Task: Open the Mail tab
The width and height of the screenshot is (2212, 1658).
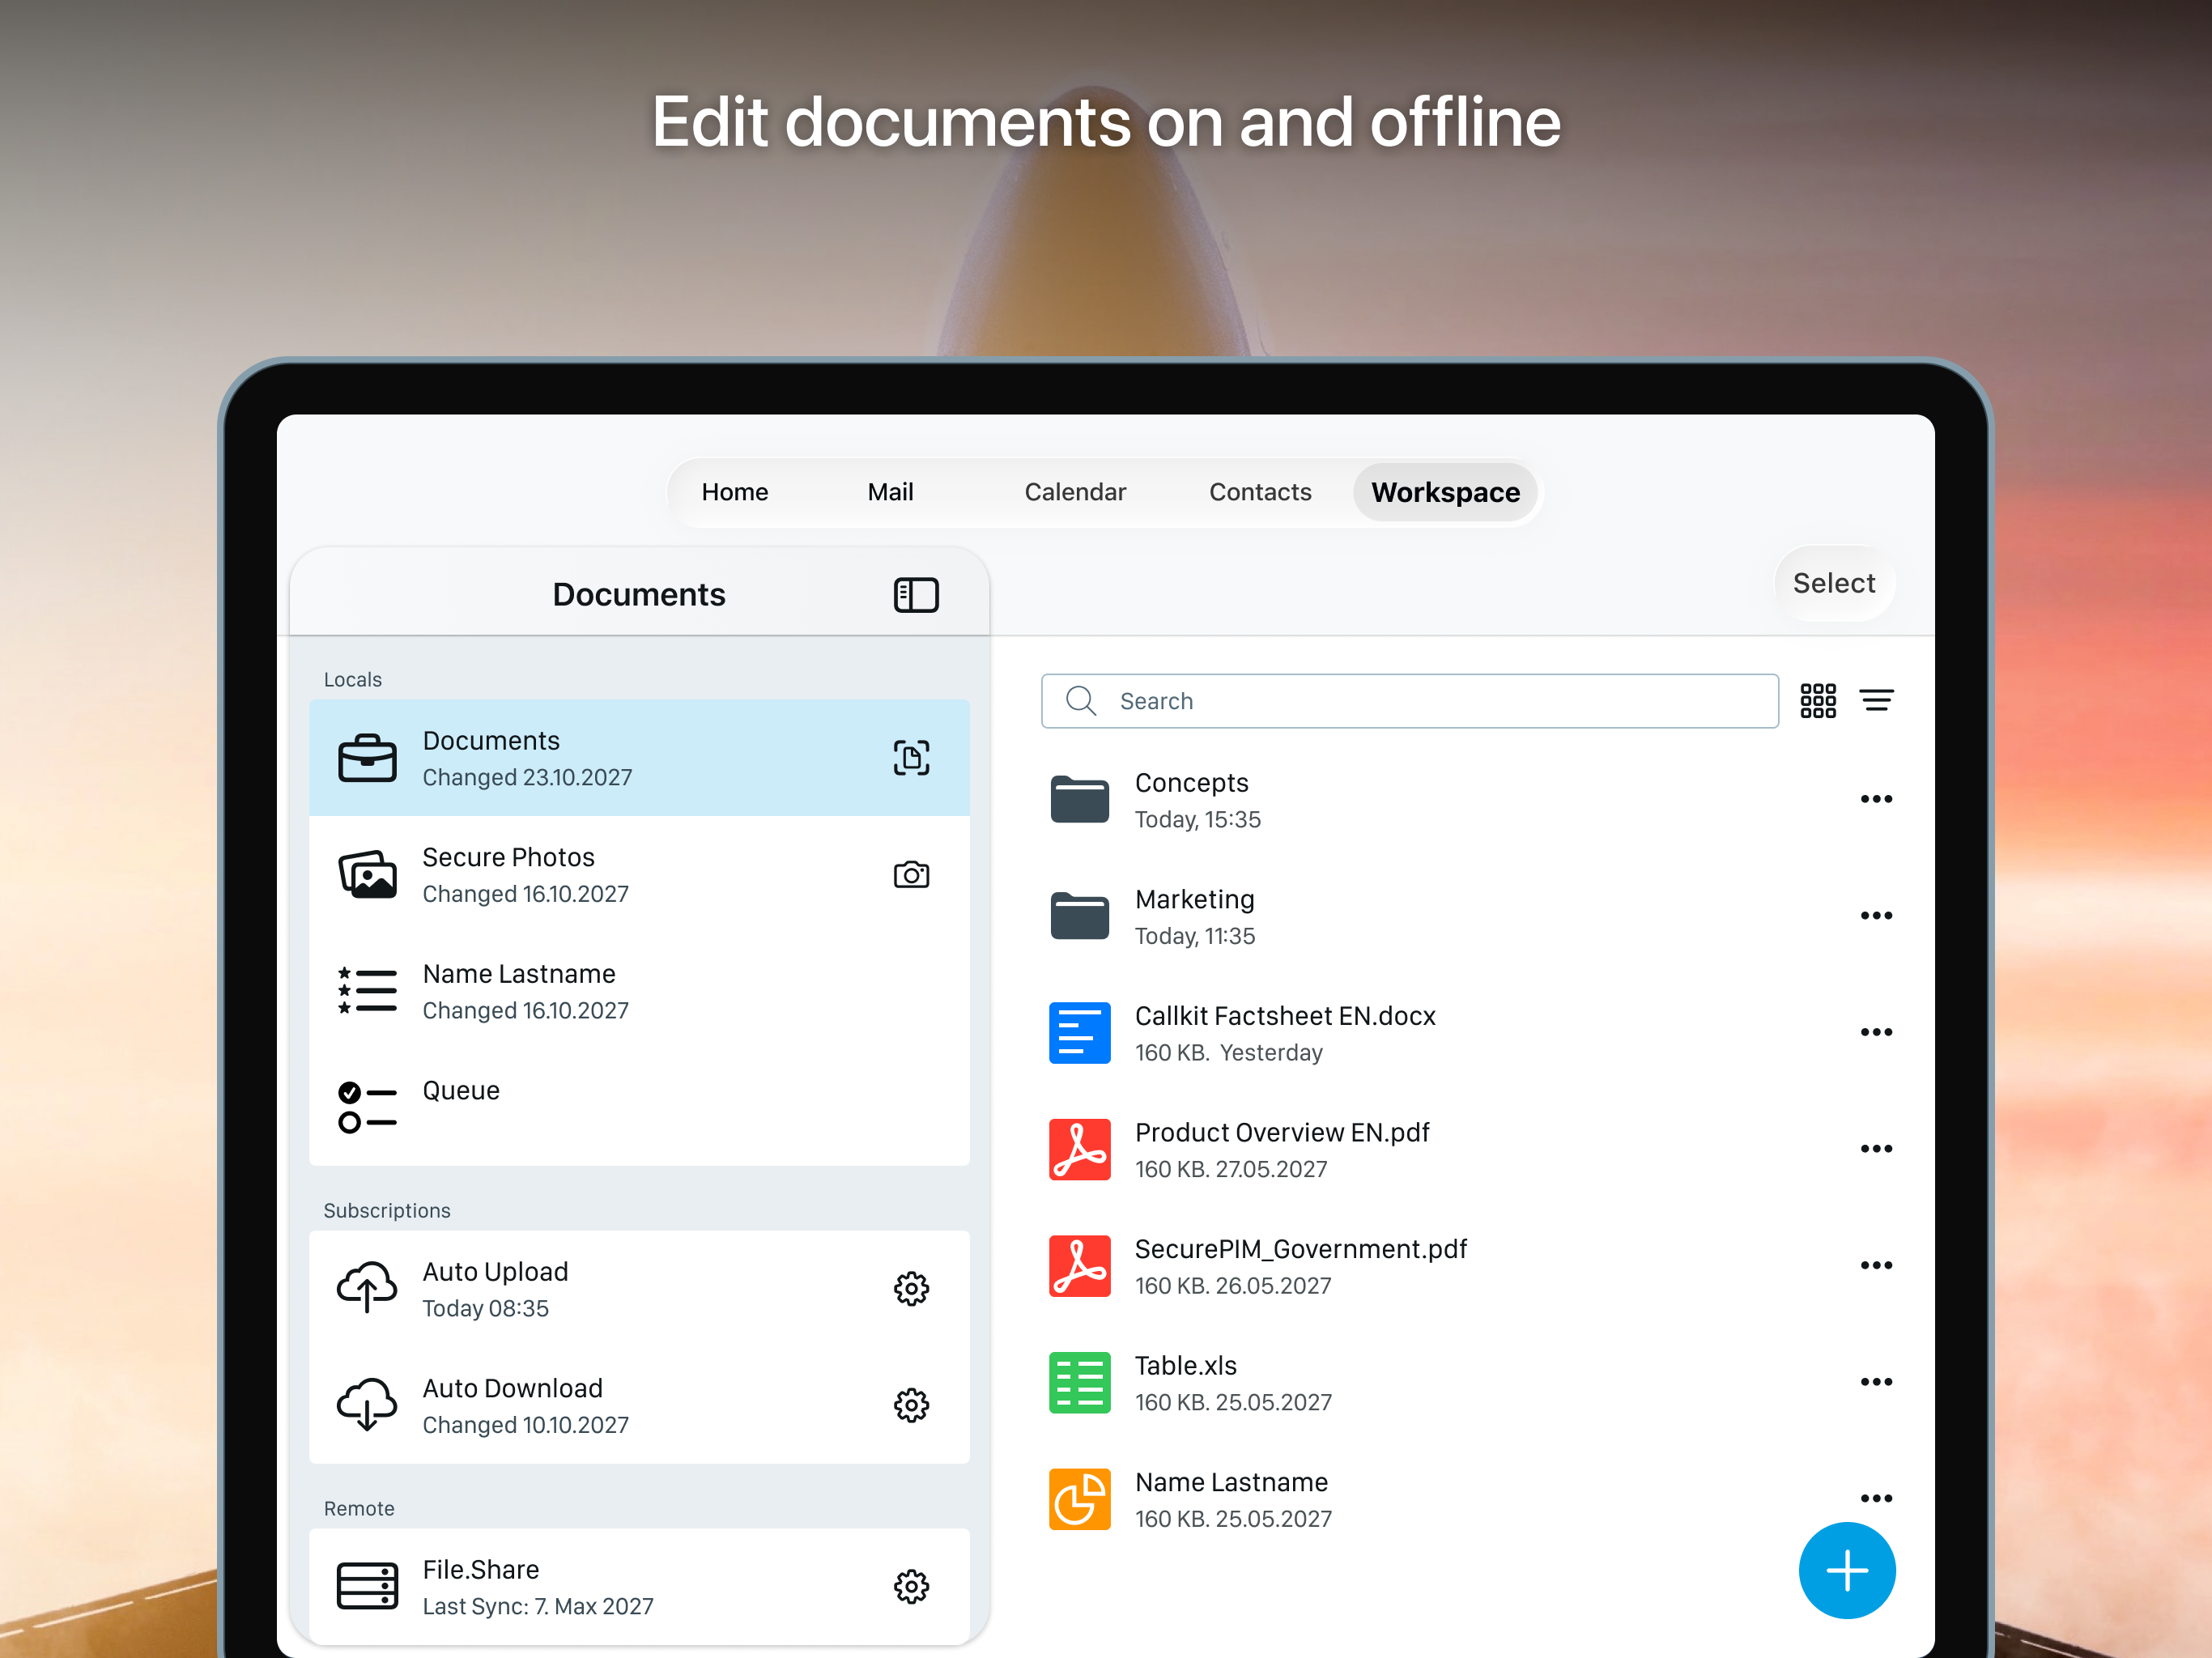Action: click(x=890, y=492)
